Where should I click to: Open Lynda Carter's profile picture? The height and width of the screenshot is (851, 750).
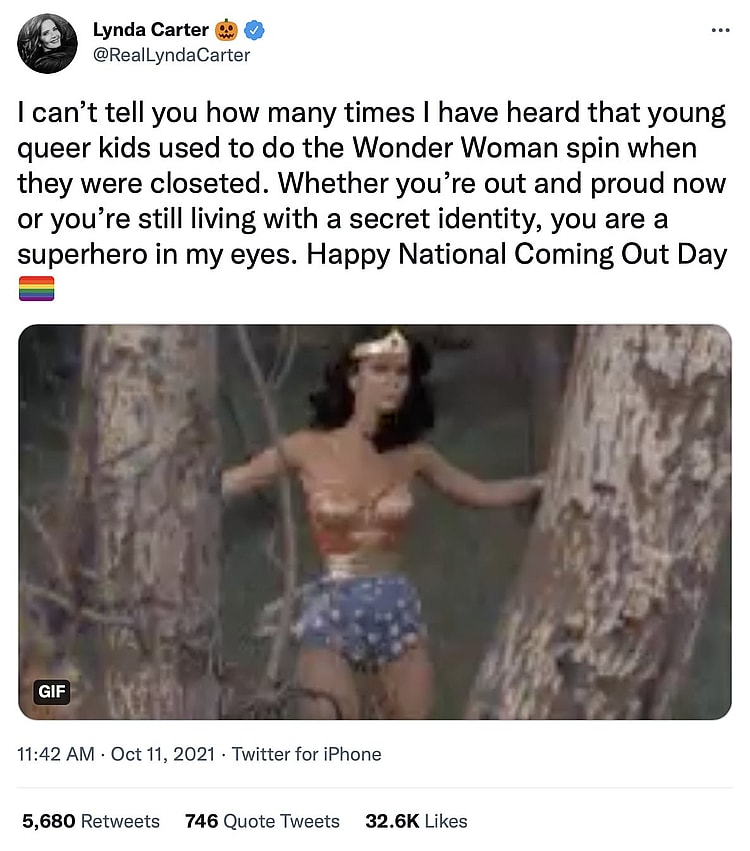pyautogui.click(x=47, y=43)
